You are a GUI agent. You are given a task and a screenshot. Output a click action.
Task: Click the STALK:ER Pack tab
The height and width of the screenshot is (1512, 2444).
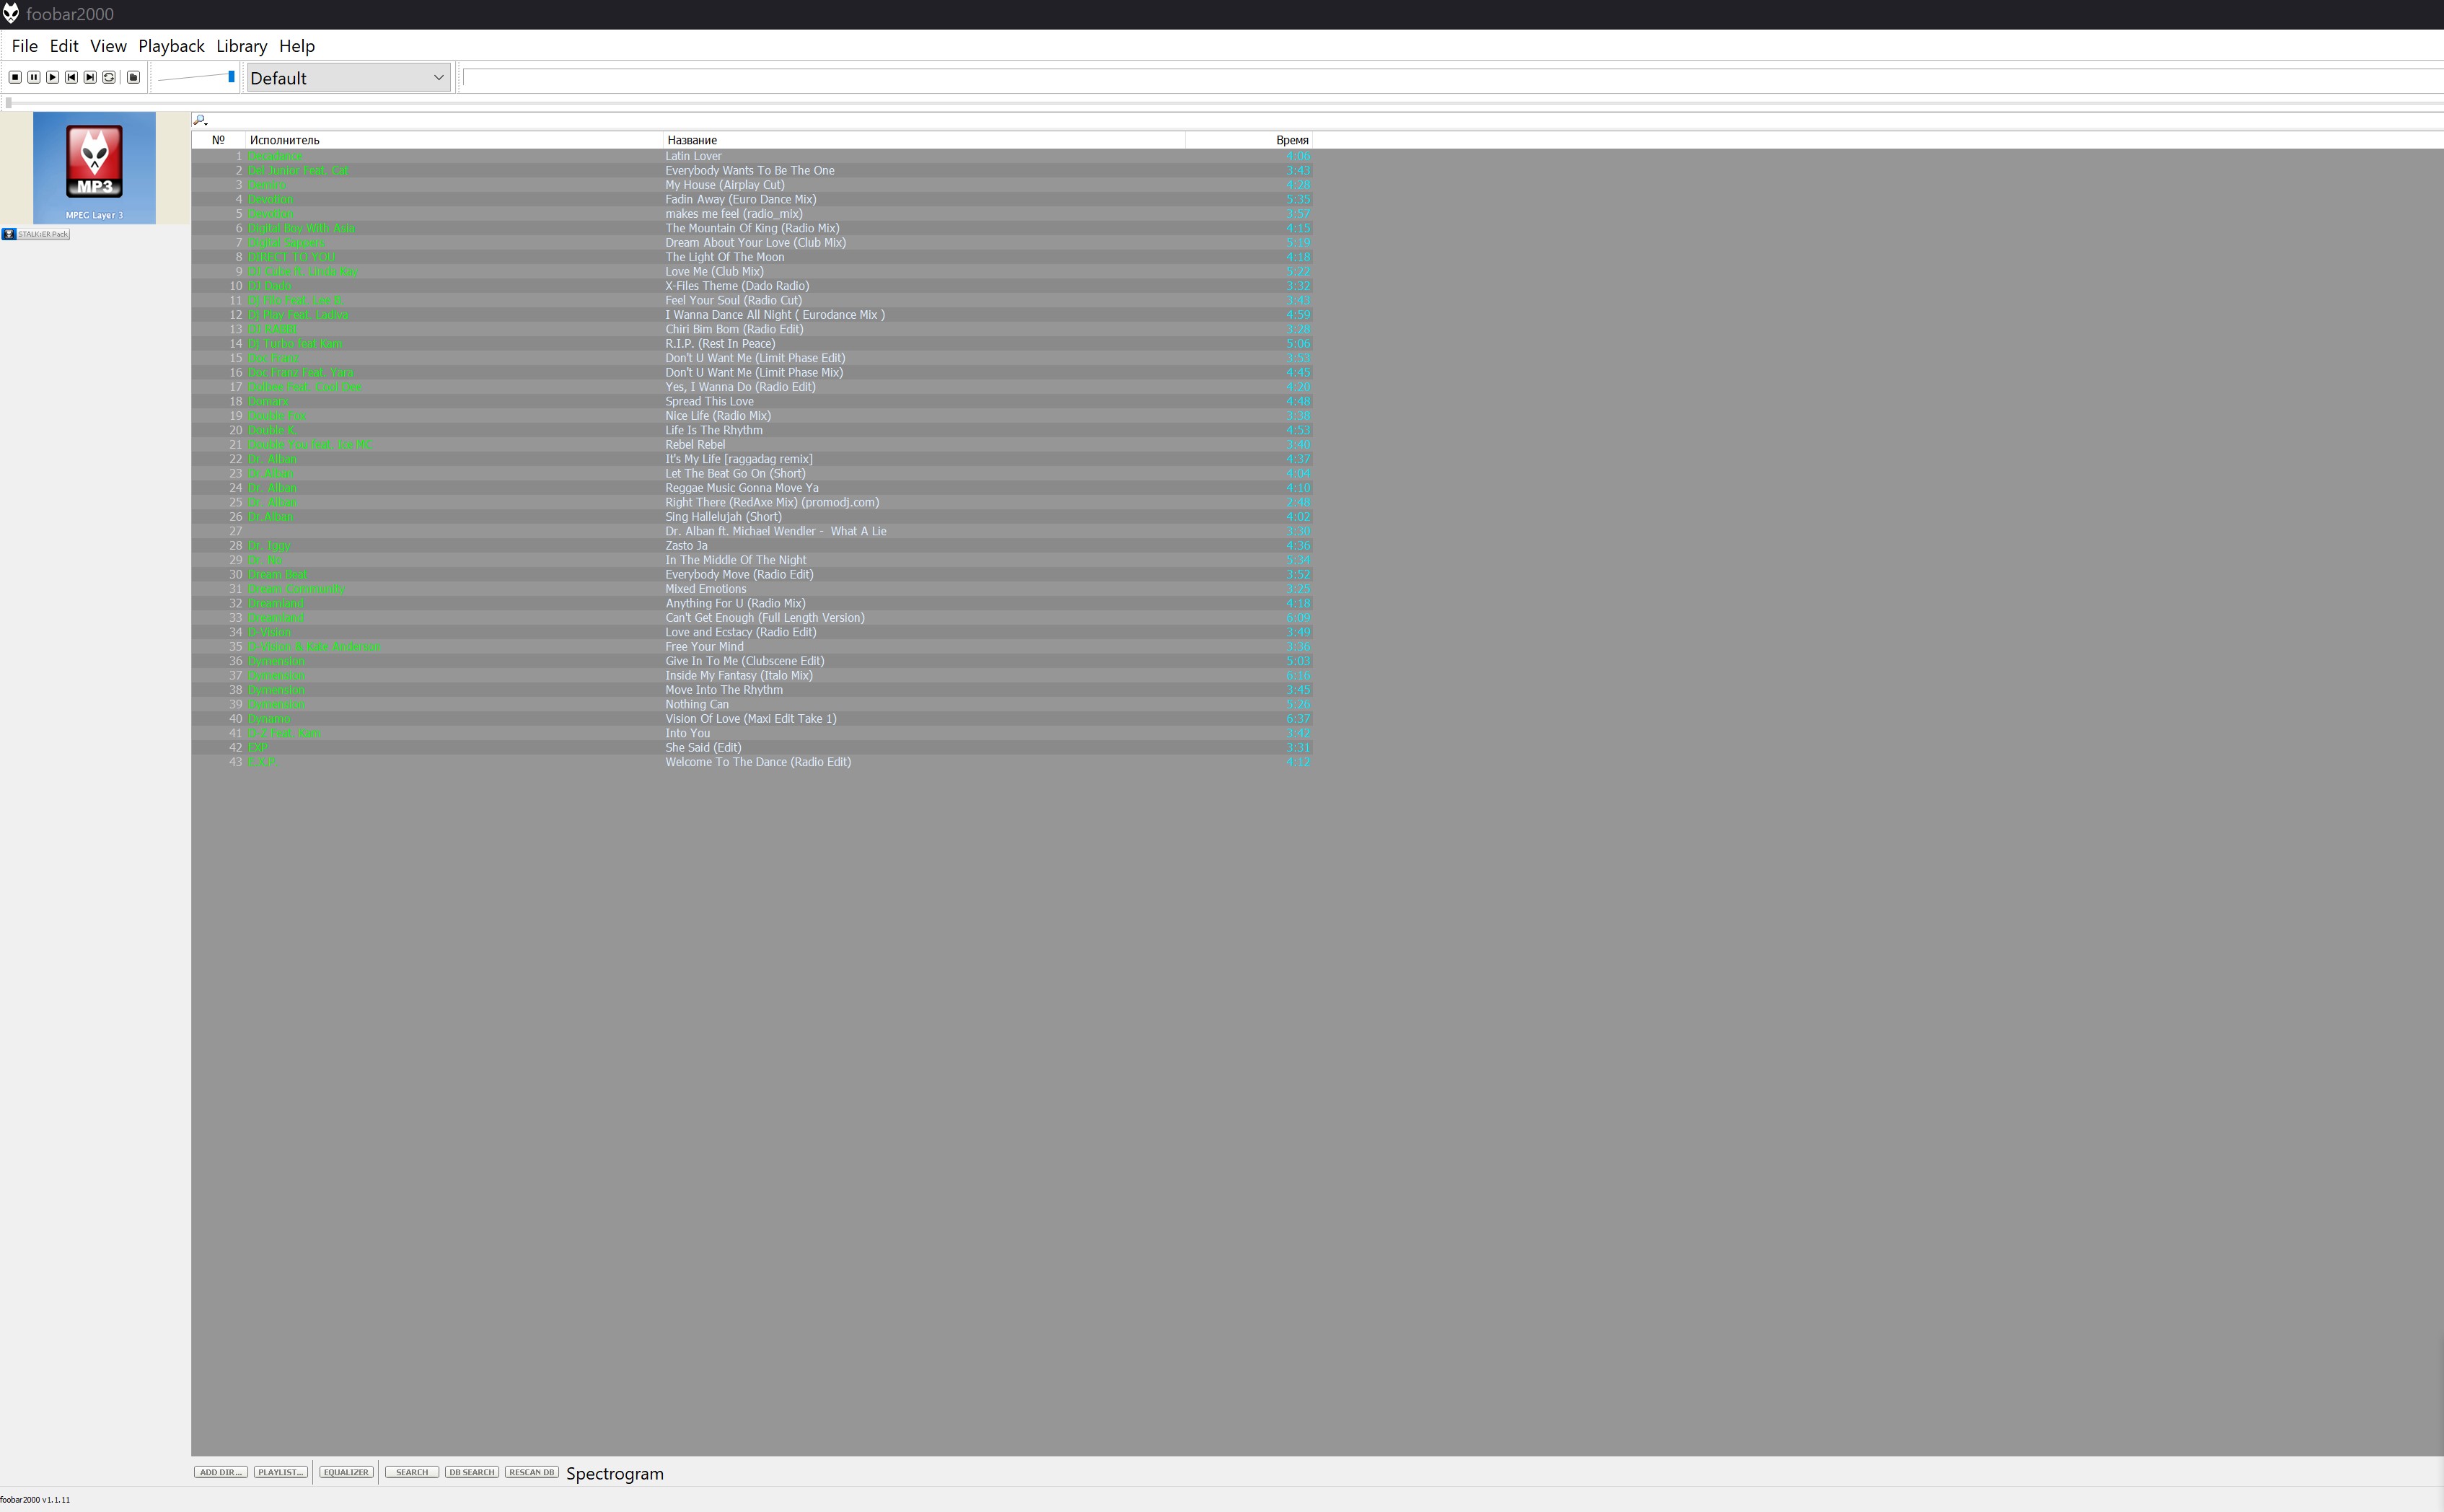click(x=36, y=234)
